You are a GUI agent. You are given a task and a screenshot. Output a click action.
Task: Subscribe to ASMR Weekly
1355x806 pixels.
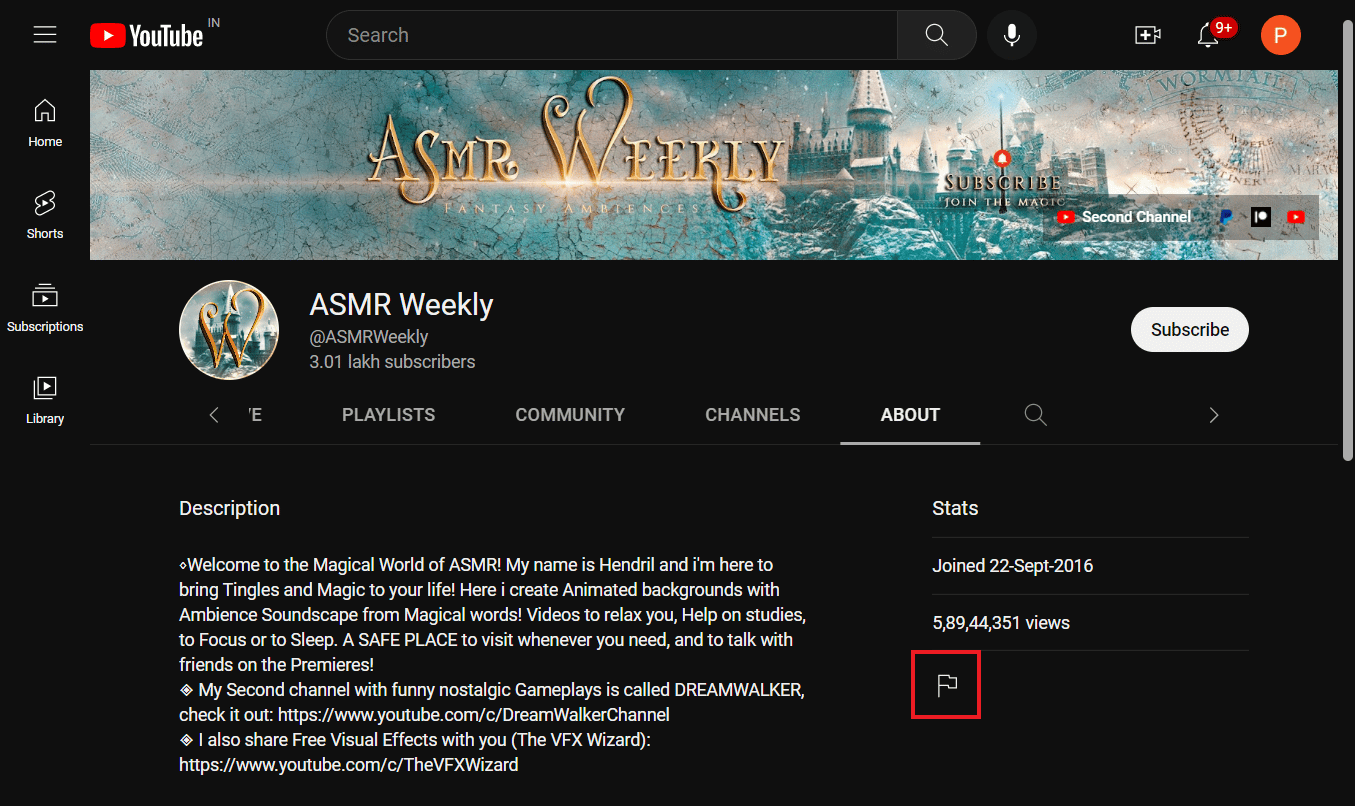(x=1190, y=330)
